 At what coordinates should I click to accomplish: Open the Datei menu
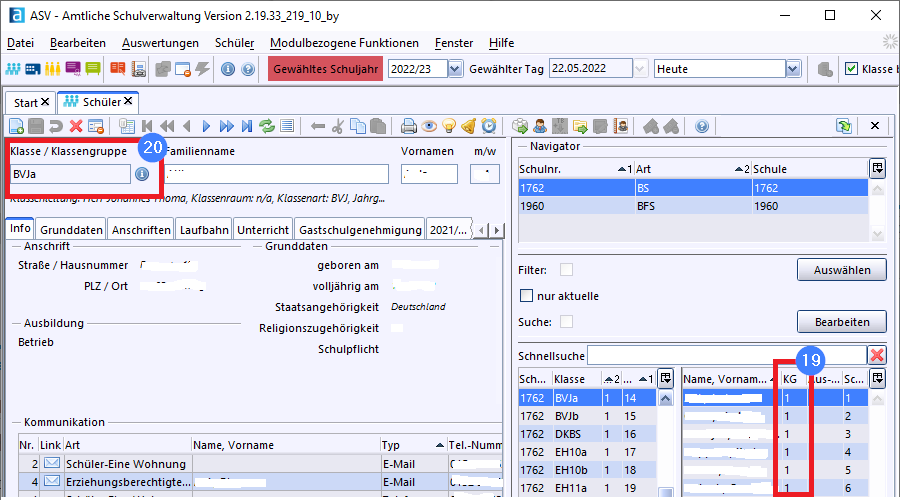point(20,43)
